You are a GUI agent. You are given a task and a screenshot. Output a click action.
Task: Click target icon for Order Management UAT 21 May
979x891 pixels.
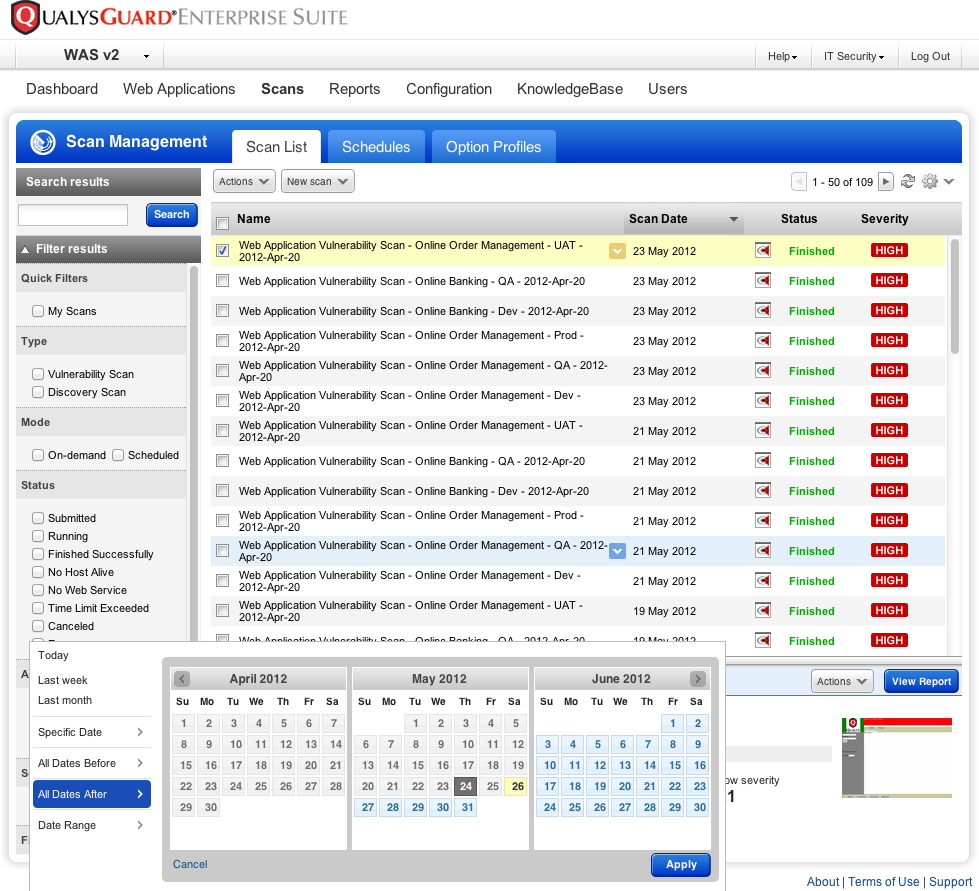coord(762,430)
